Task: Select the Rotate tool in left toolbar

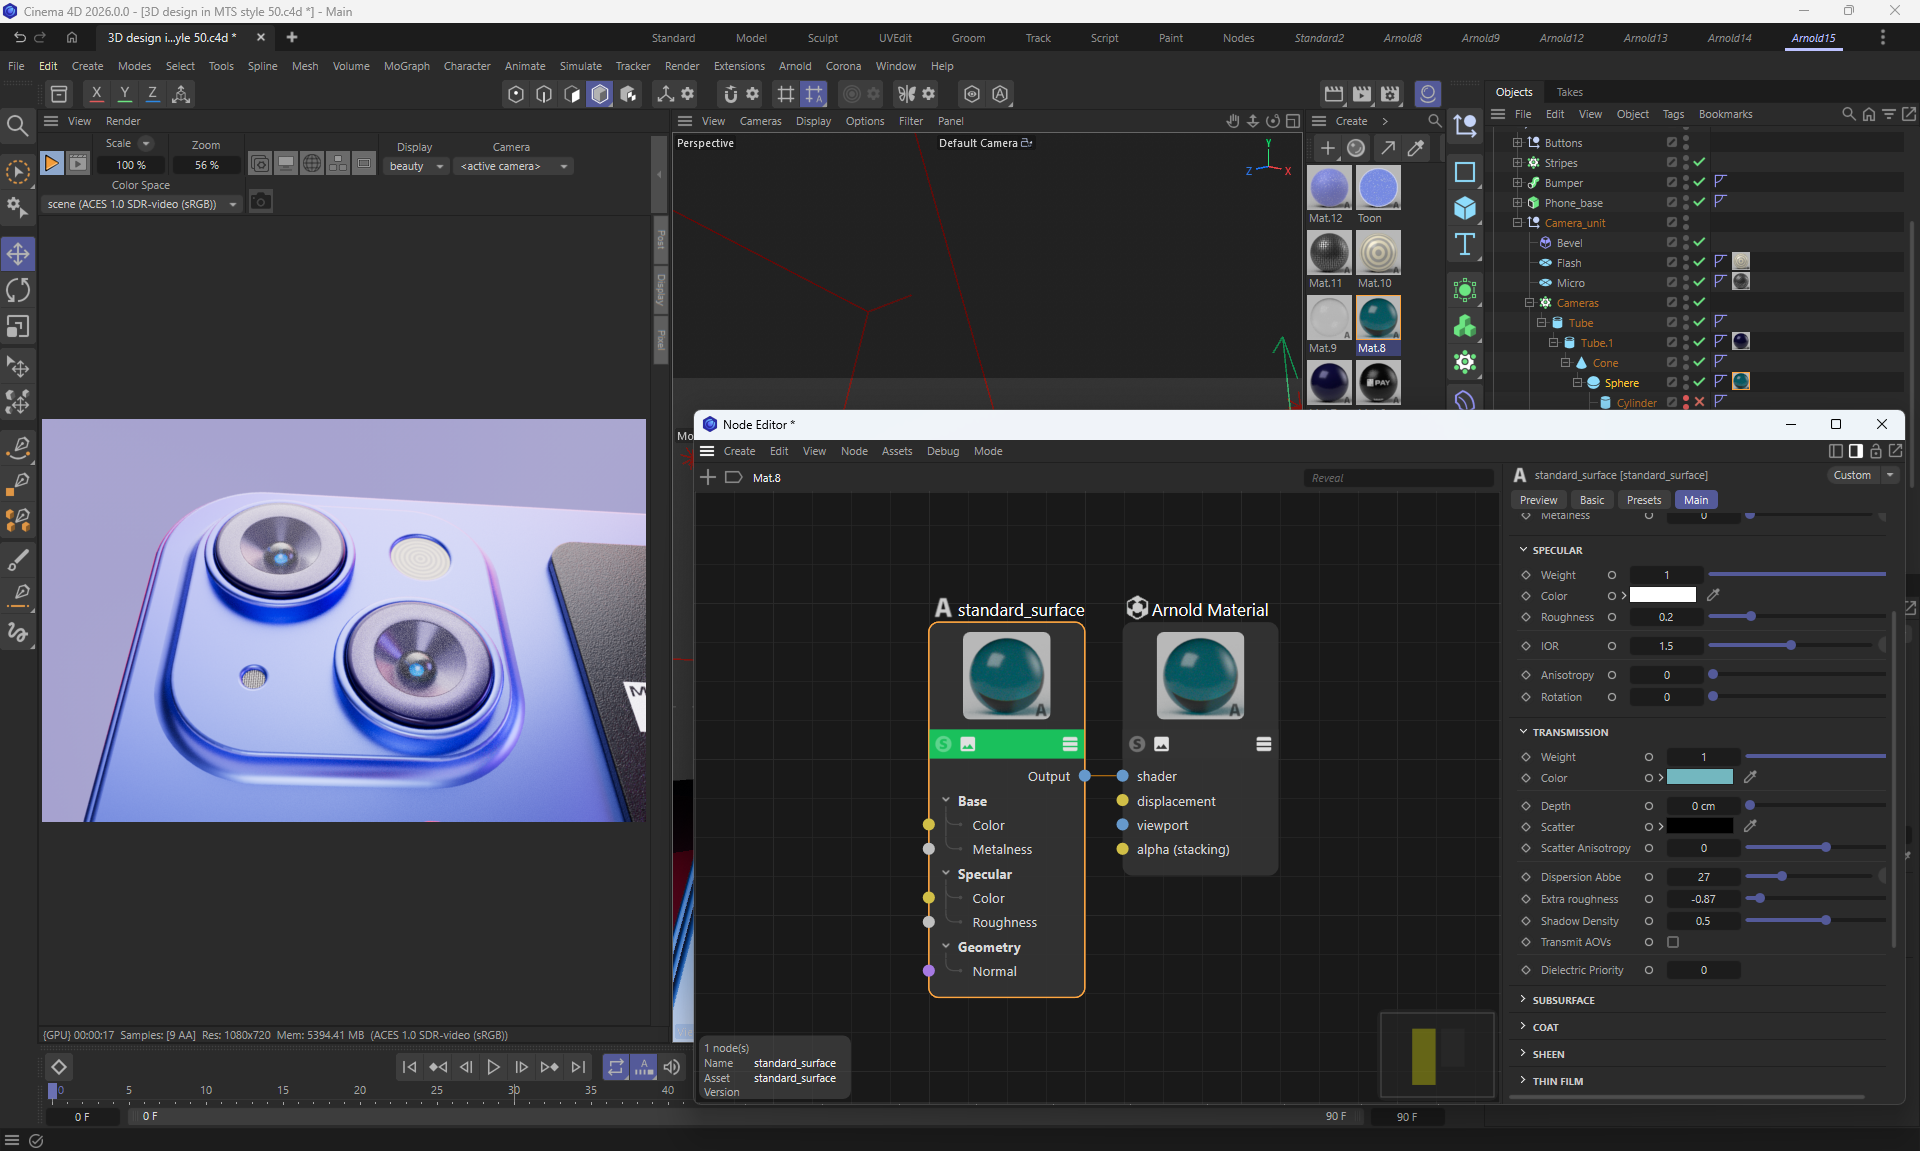Action: tap(18, 290)
